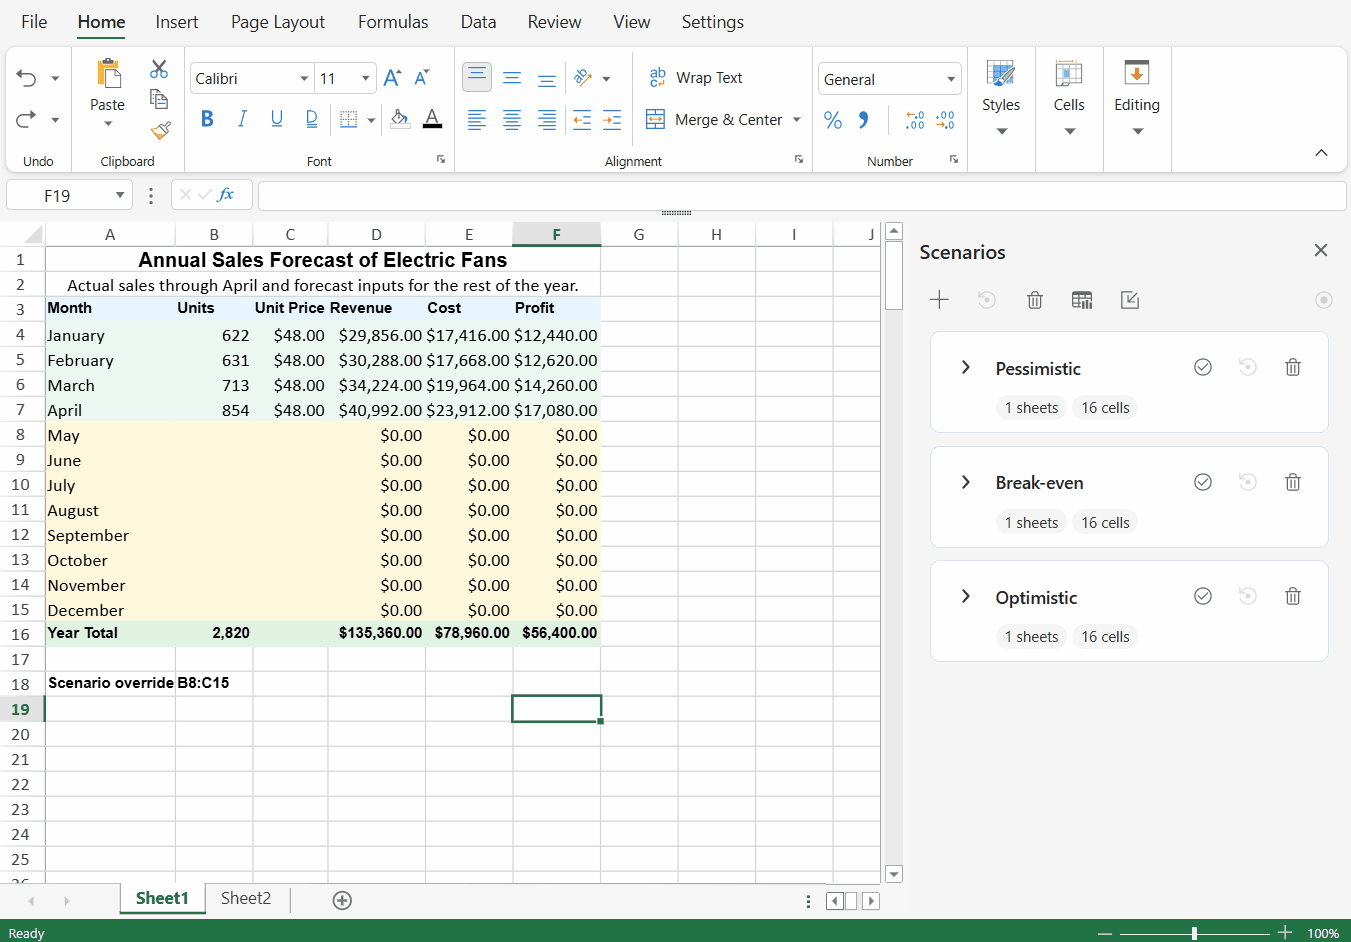Increase font size with larger A icon
Image resolution: width=1351 pixels, height=942 pixels.
392,78
